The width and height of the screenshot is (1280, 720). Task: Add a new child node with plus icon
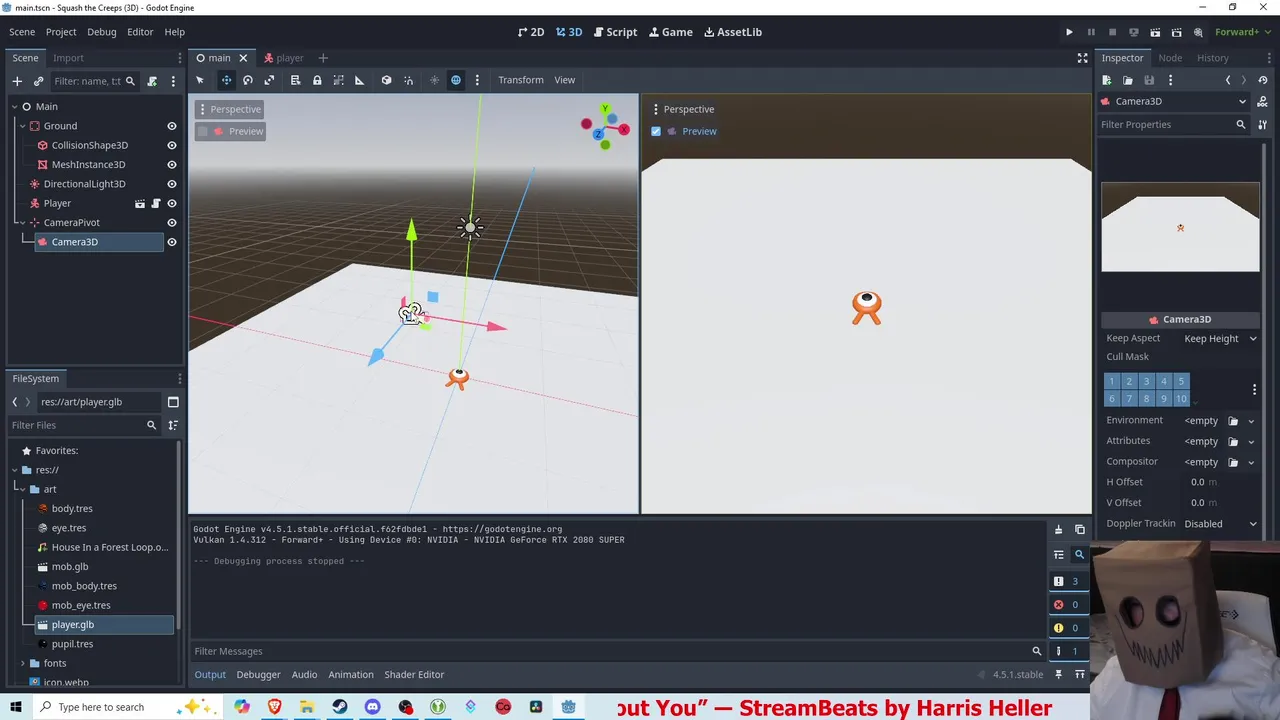pyautogui.click(x=17, y=81)
